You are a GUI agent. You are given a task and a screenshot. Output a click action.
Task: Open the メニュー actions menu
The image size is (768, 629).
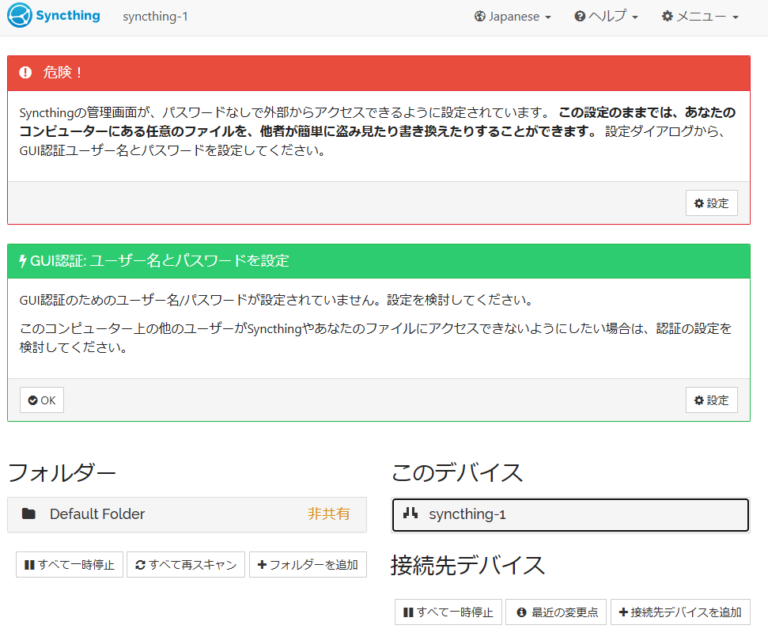click(700, 17)
